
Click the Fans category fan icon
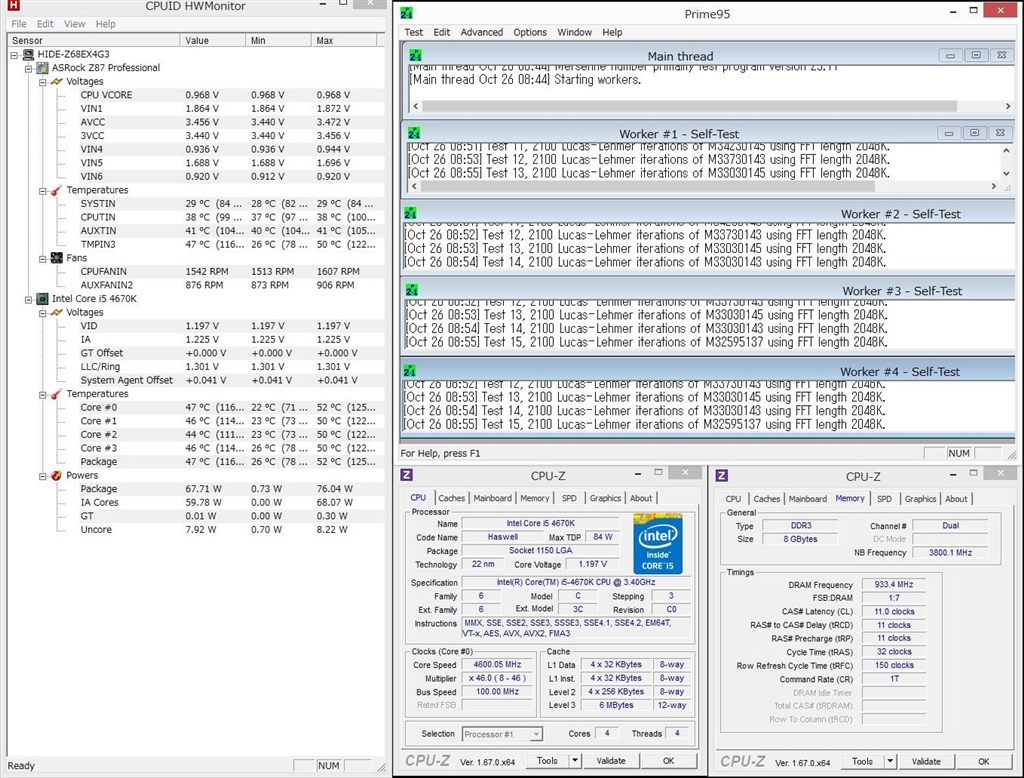(56, 258)
